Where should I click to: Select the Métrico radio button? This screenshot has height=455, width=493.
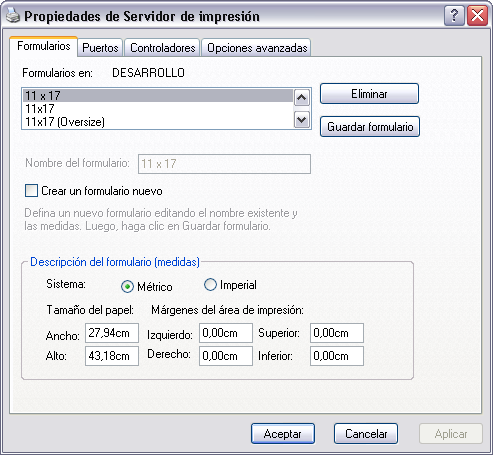[x=127, y=287]
